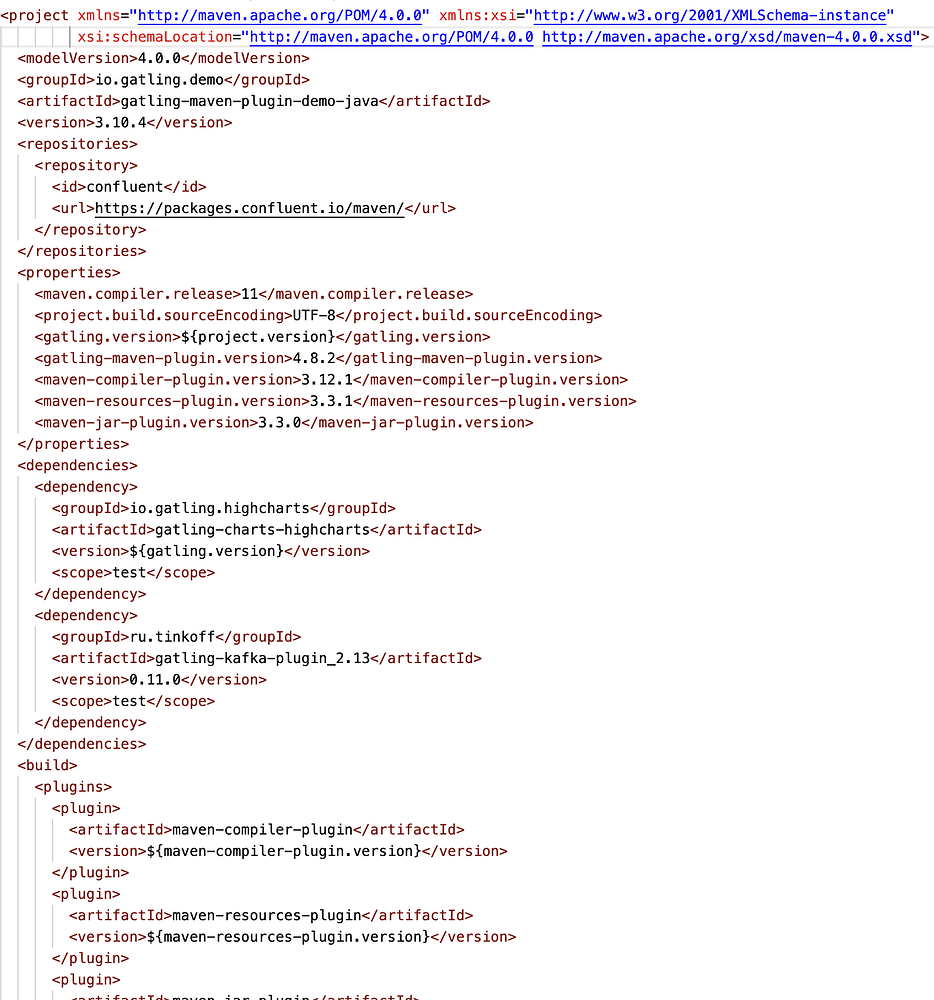The width and height of the screenshot is (934, 1000).
Task: Click the opening repositories tag
Action: 77,144
